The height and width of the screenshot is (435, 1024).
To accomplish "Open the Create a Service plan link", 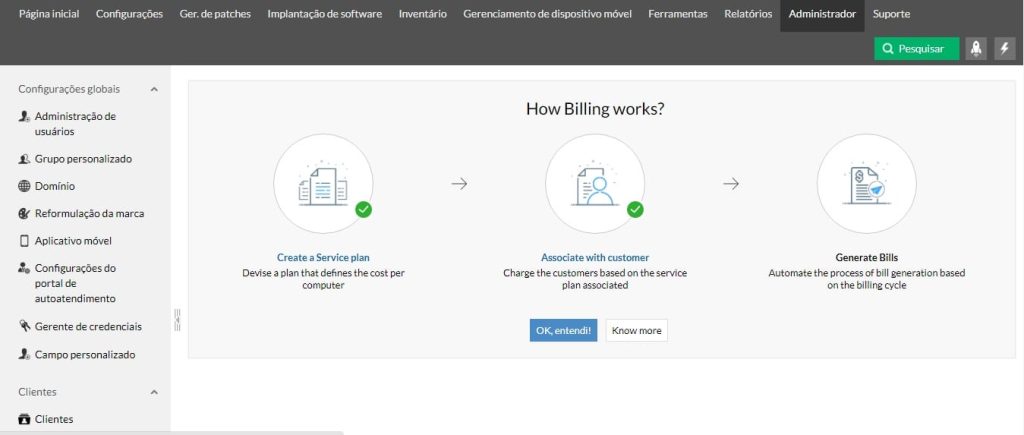I will 323,257.
